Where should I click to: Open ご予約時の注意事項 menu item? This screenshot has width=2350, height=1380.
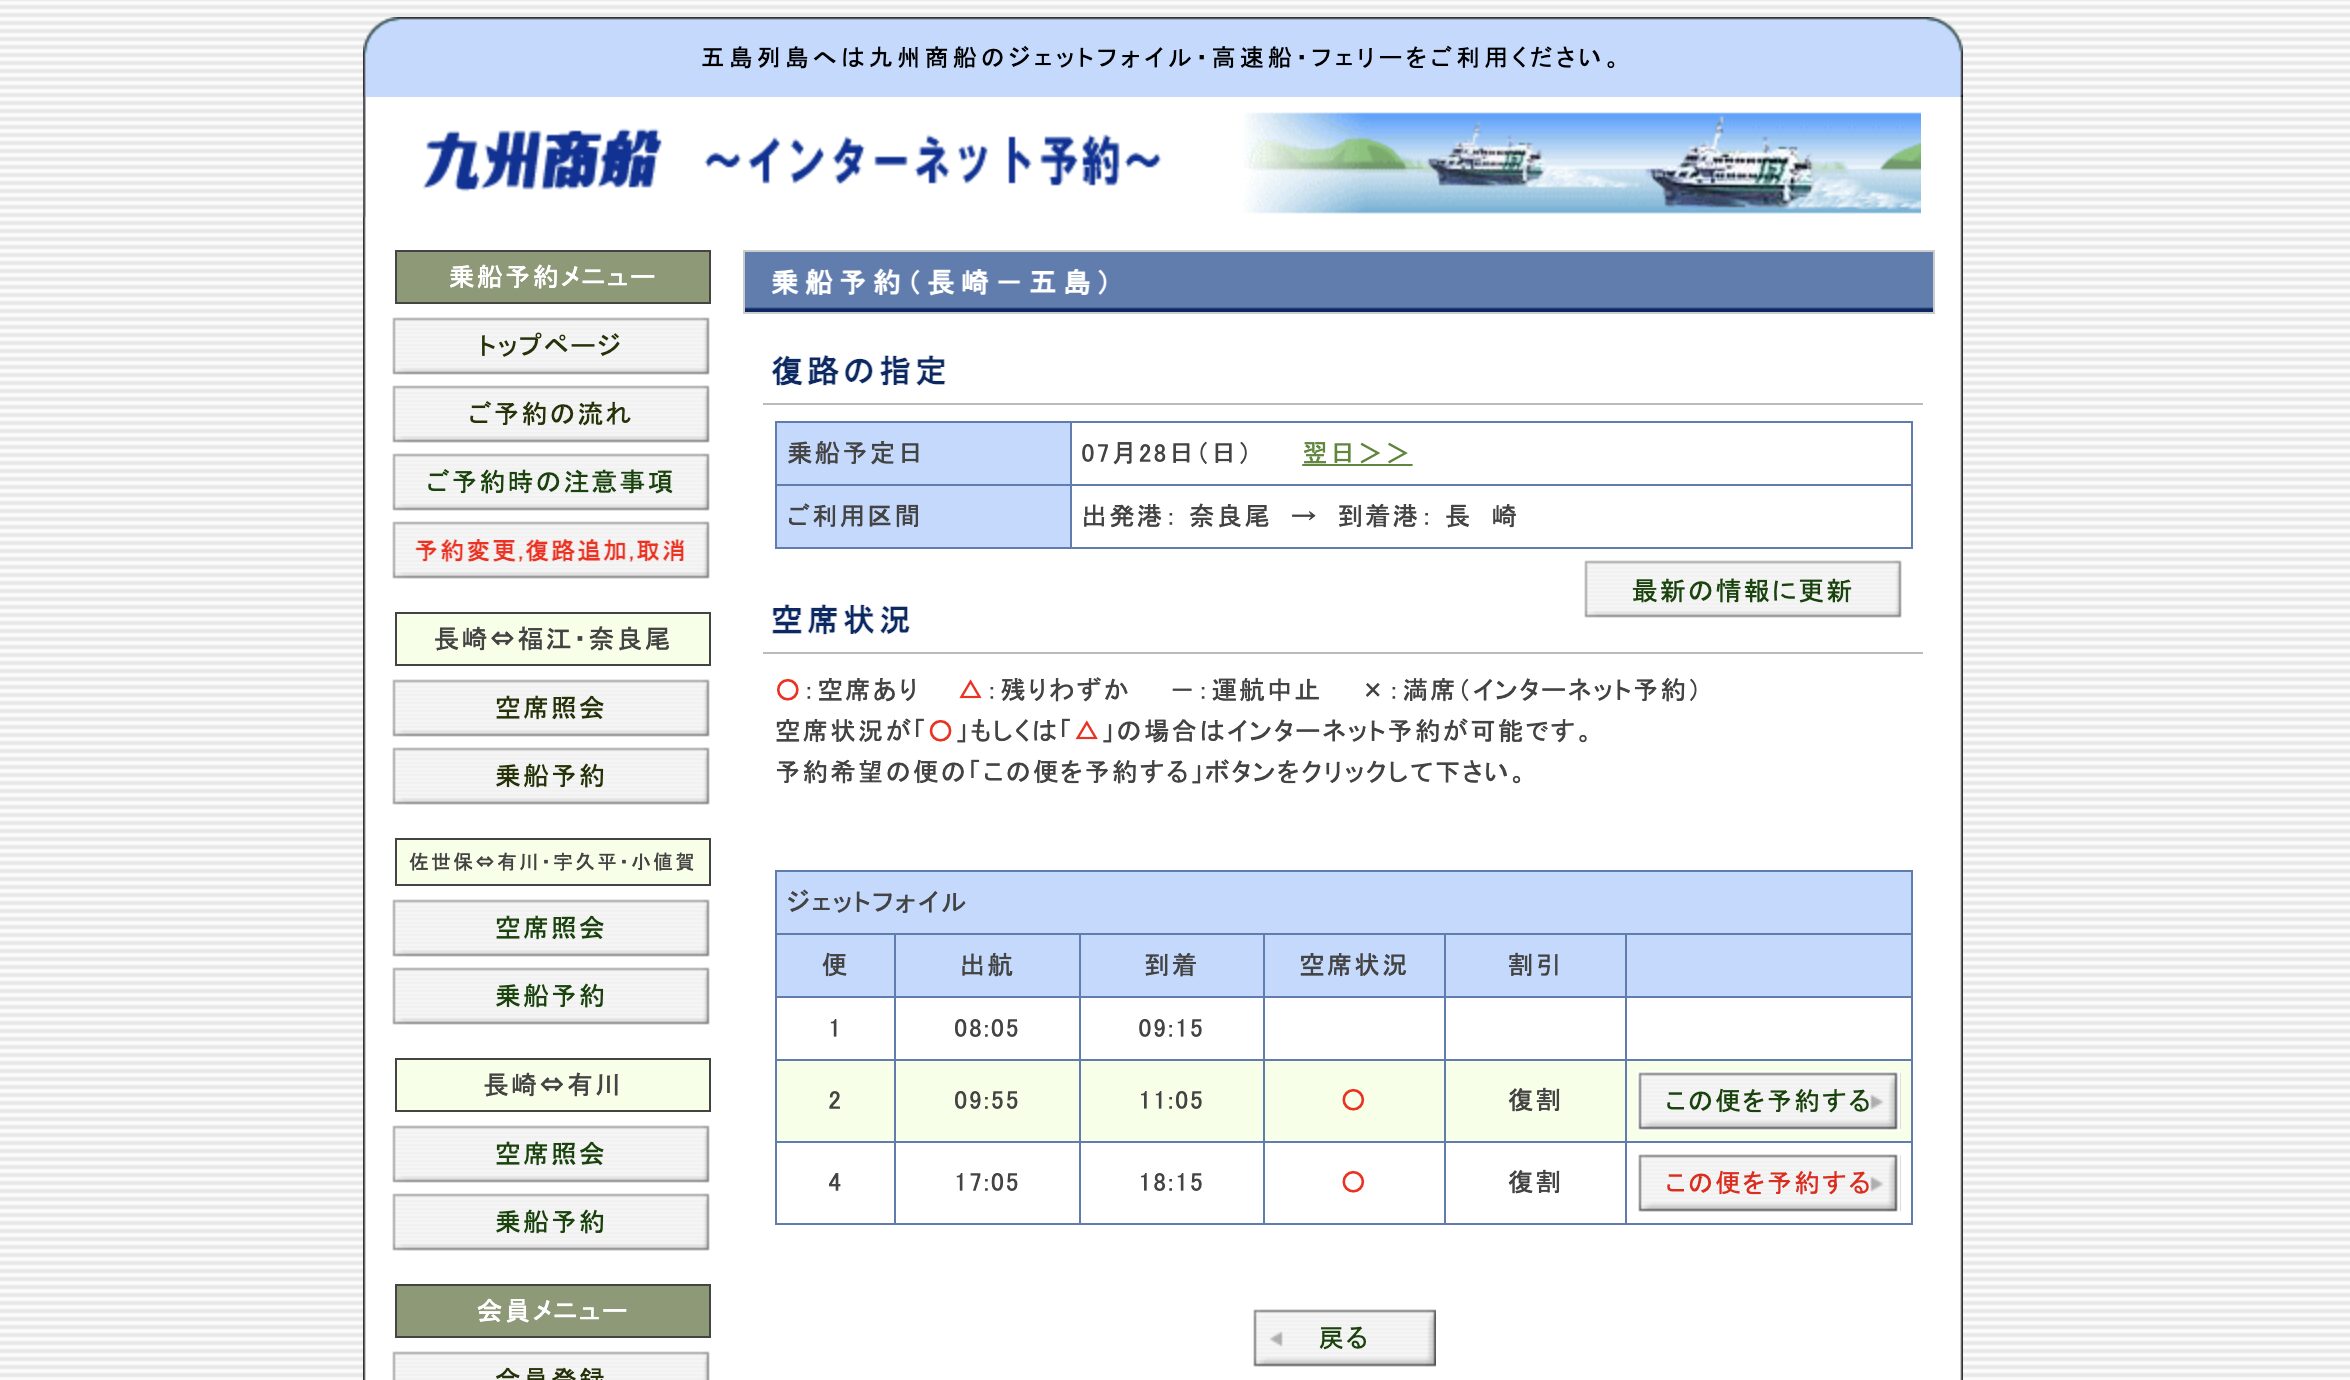tap(551, 482)
